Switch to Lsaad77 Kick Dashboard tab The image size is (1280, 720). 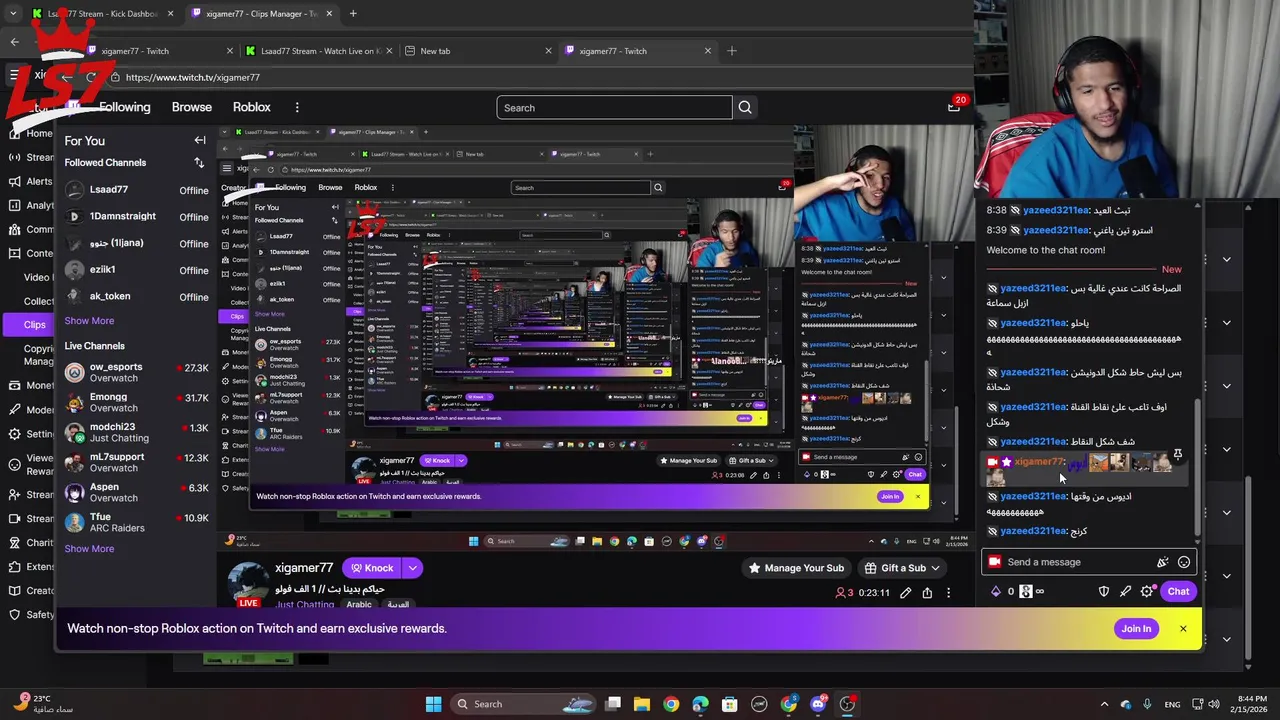pos(101,14)
